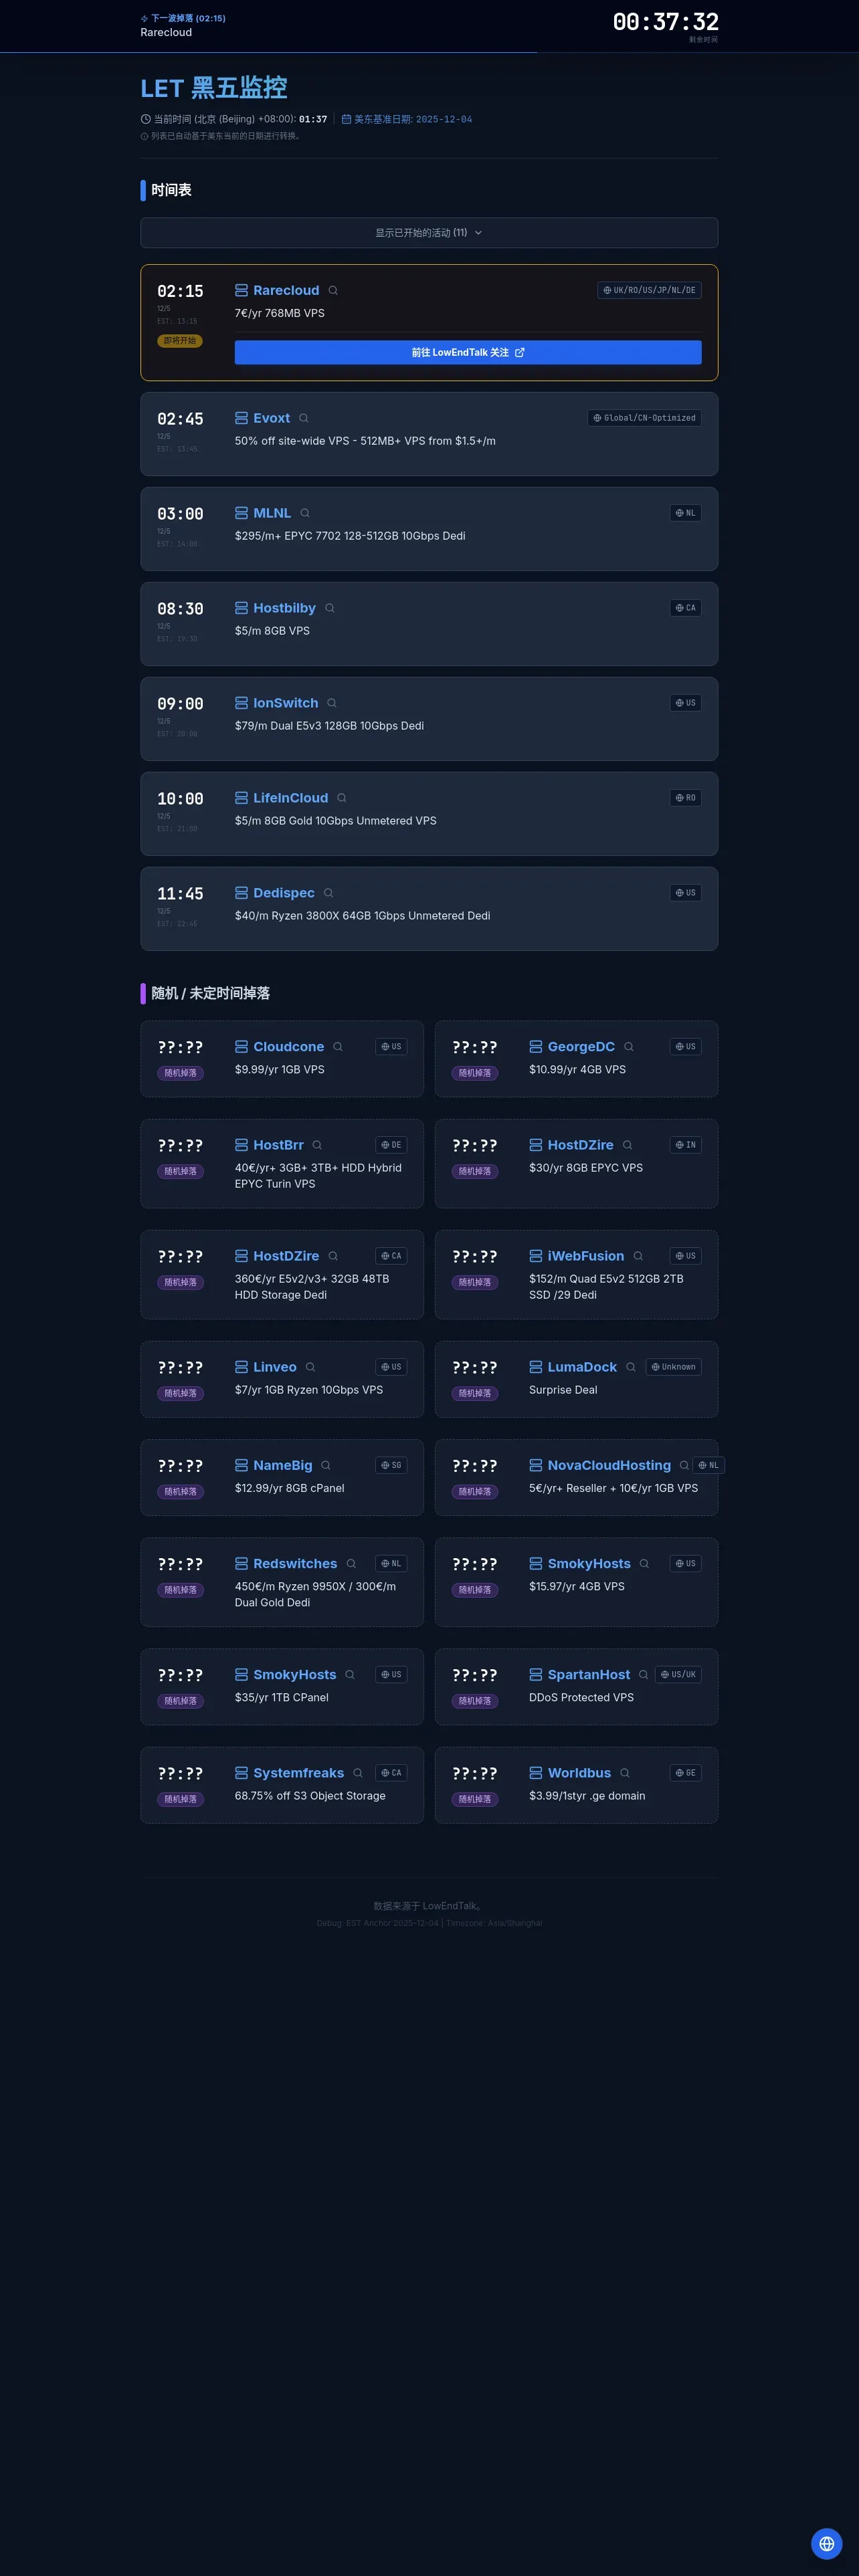Open the iWebFusion provider link
The width and height of the screenshot is (859, 2576).
point(586,1256)
